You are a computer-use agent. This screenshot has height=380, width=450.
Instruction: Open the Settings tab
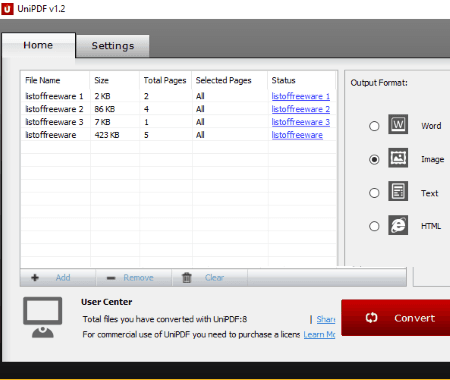[x=113, y=46]
